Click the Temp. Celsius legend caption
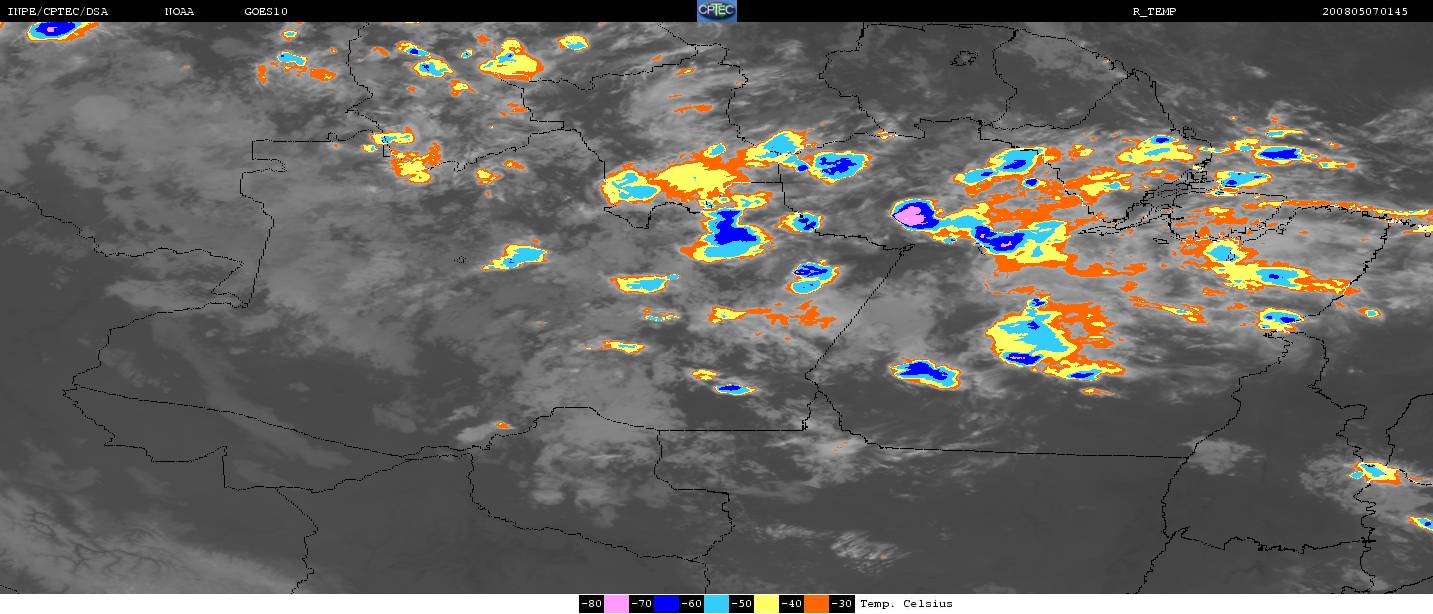The image size is (1433, 614). [x=906, y=604]
